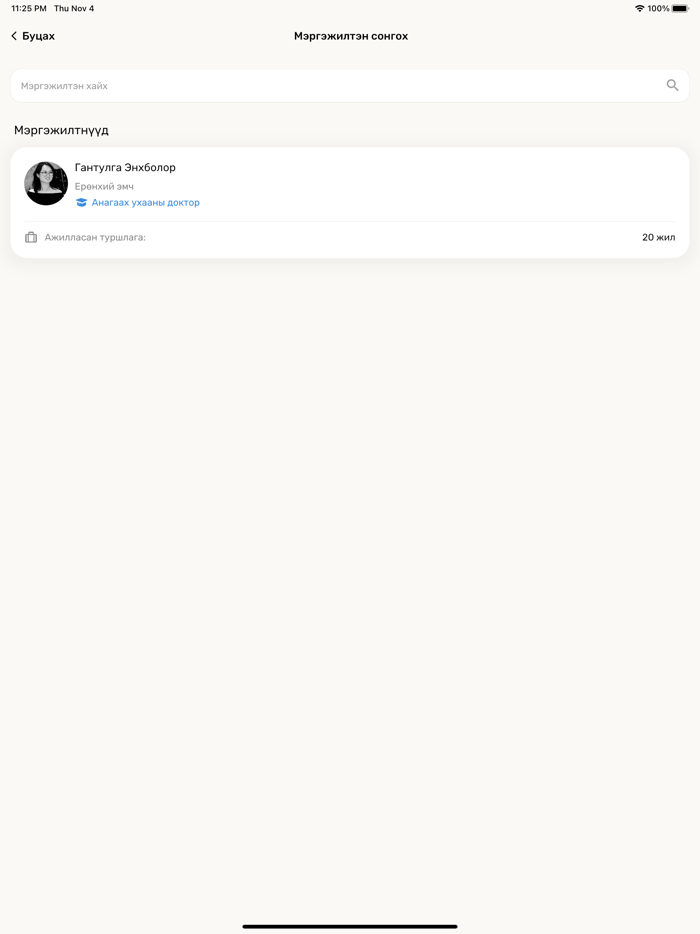The height and width of the screenshot is (934, 700).
Task: Open Гантулга Энхболор's profile photo
Action: pos(46,183)
